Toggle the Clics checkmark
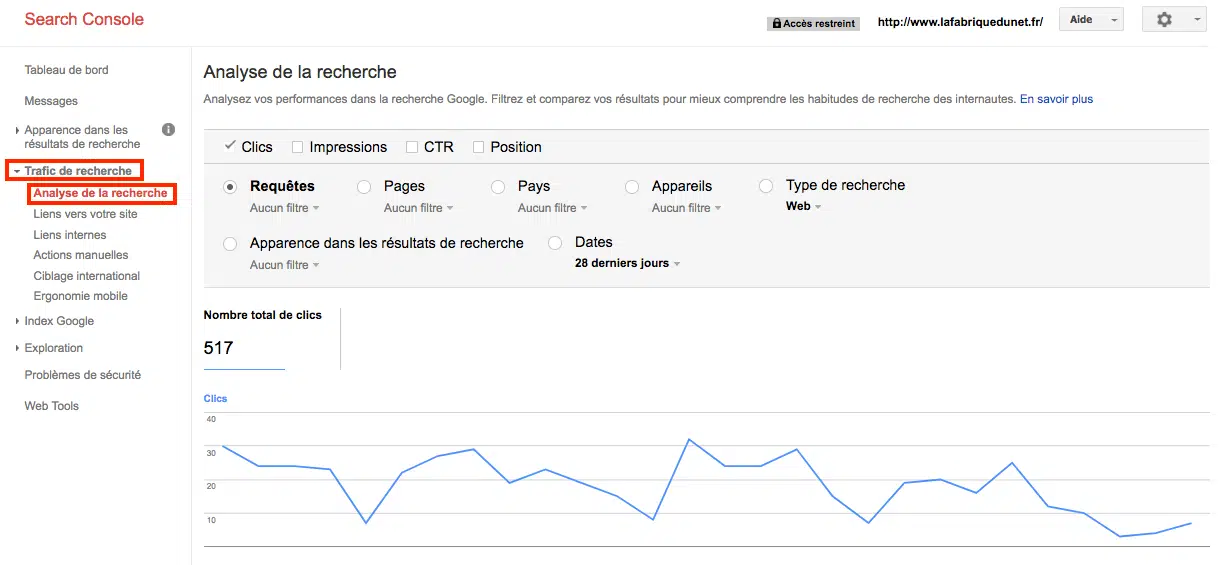The width and height of the screenshot is (1230, 565). coord(230,146)
